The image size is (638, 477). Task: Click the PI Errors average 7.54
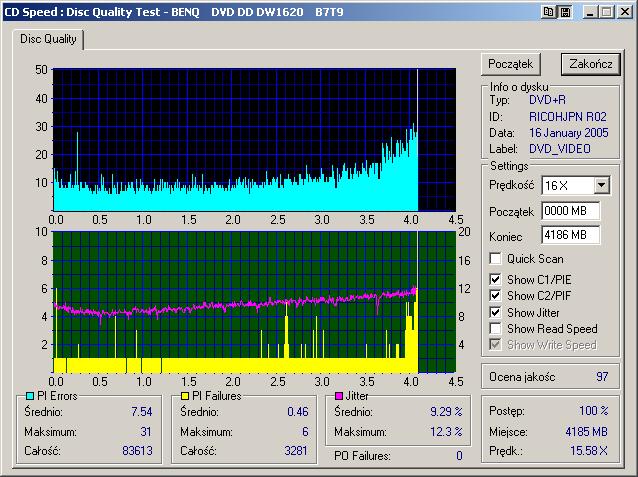point(142,411)
